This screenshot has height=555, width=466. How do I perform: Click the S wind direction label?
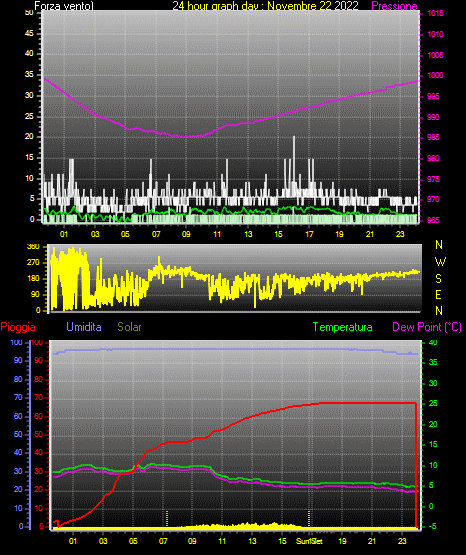point(438,279)
